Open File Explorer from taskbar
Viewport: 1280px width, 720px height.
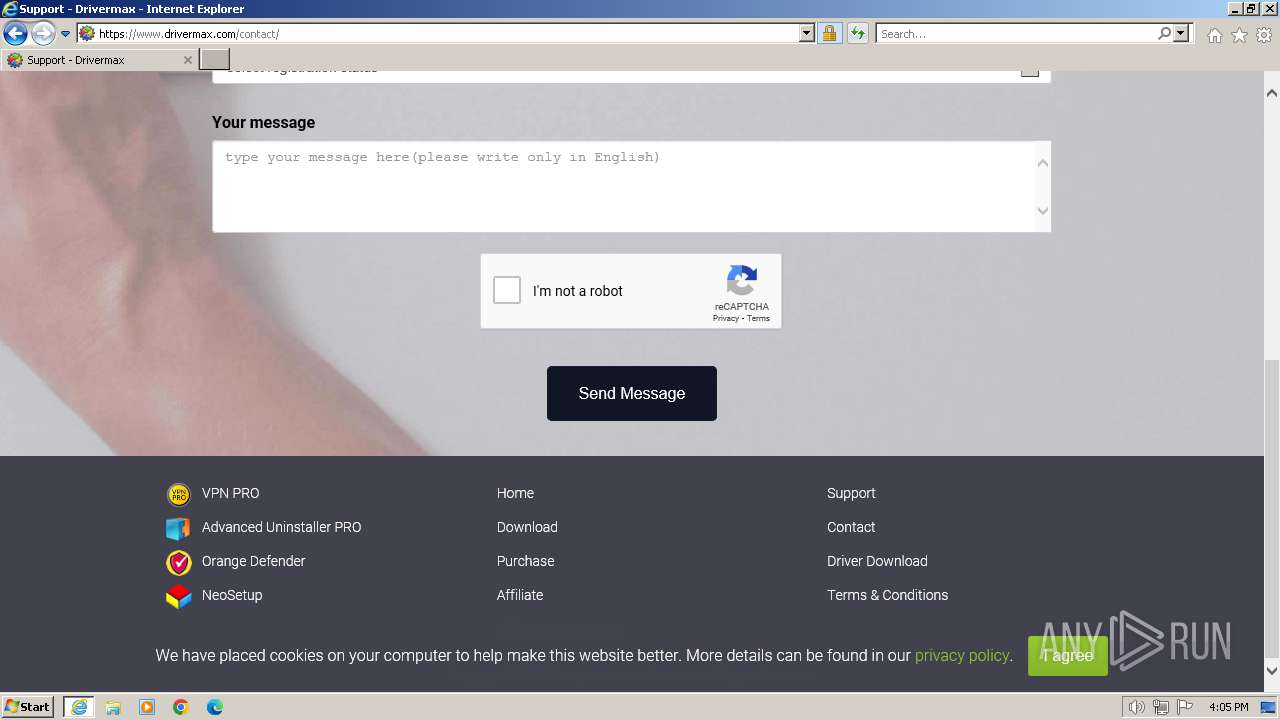pos(113,707)
